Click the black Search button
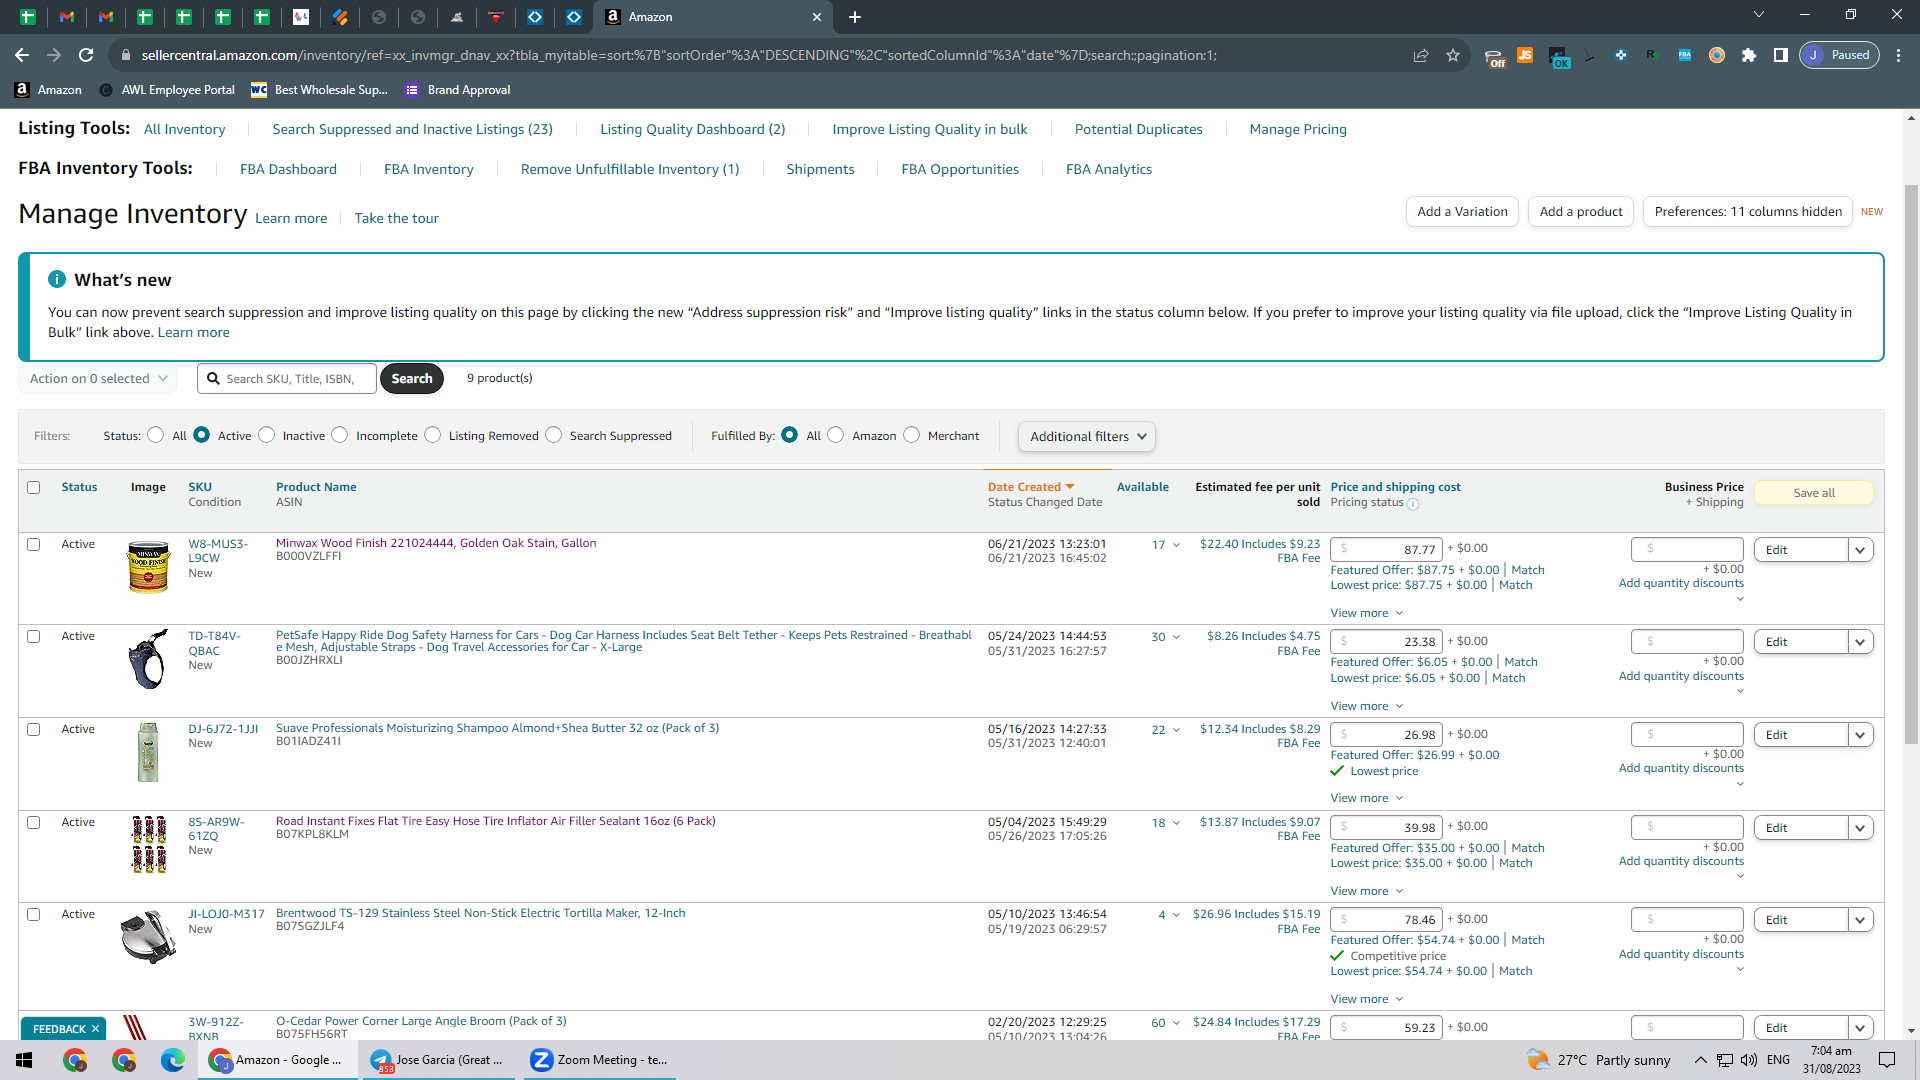 pos(412,379)
